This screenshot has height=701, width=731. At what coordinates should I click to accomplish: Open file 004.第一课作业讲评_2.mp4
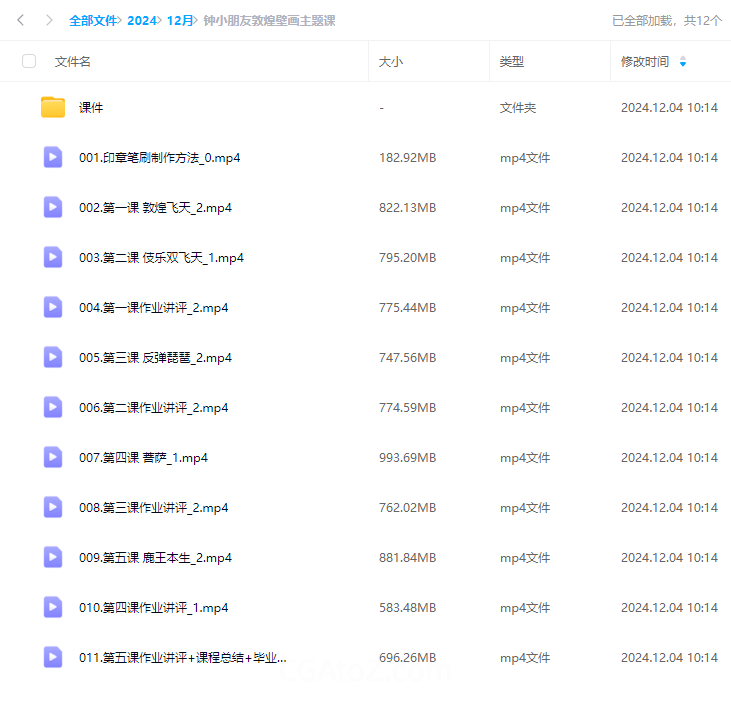pyautogui.click(x=153, y=307)
